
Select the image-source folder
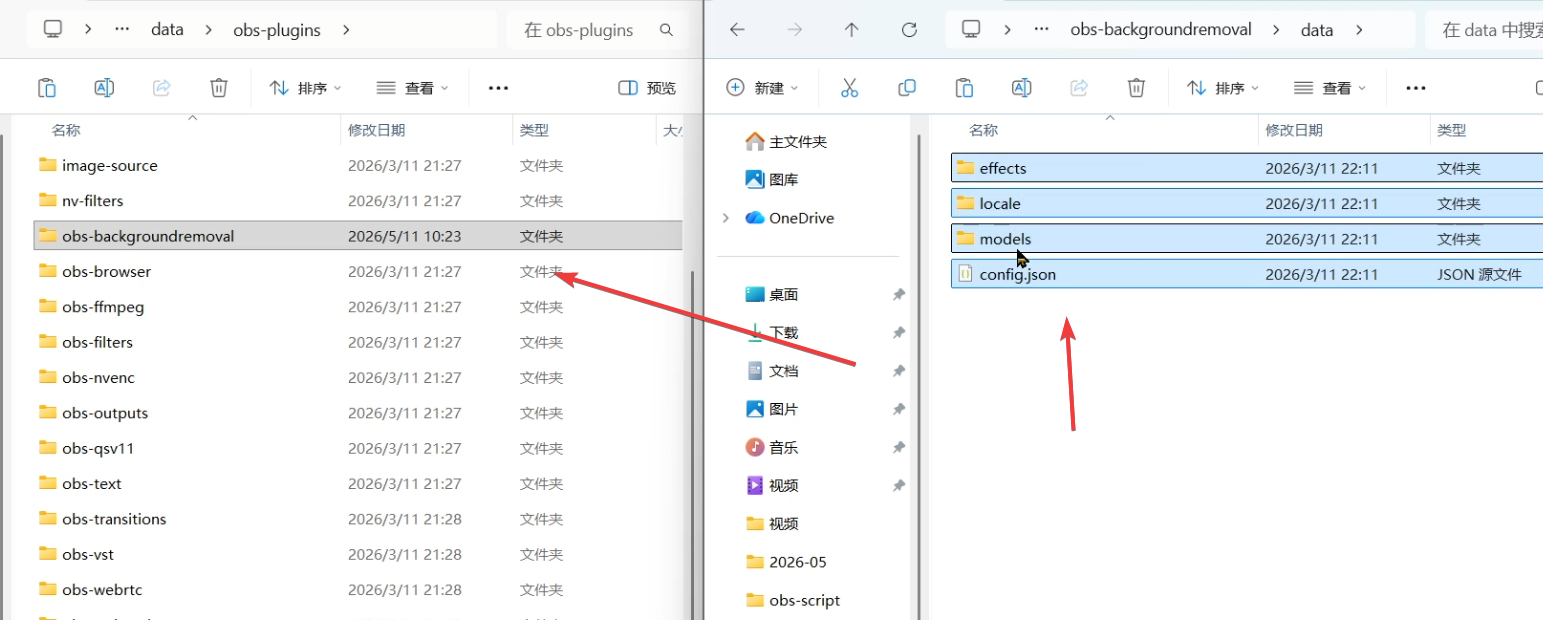click(x=358, y=165)
